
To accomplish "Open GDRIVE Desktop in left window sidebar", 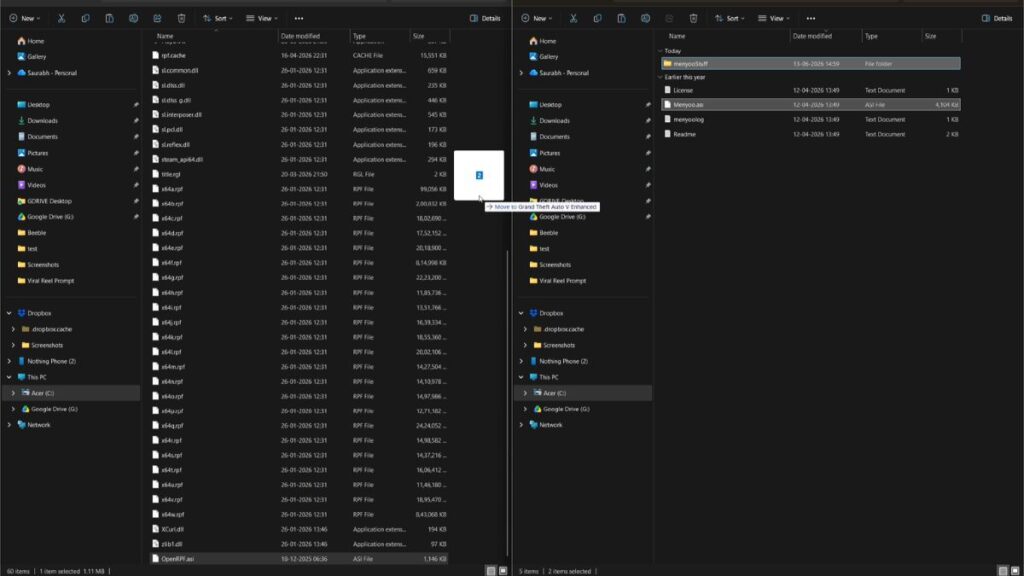I will (x=44, y=201).
